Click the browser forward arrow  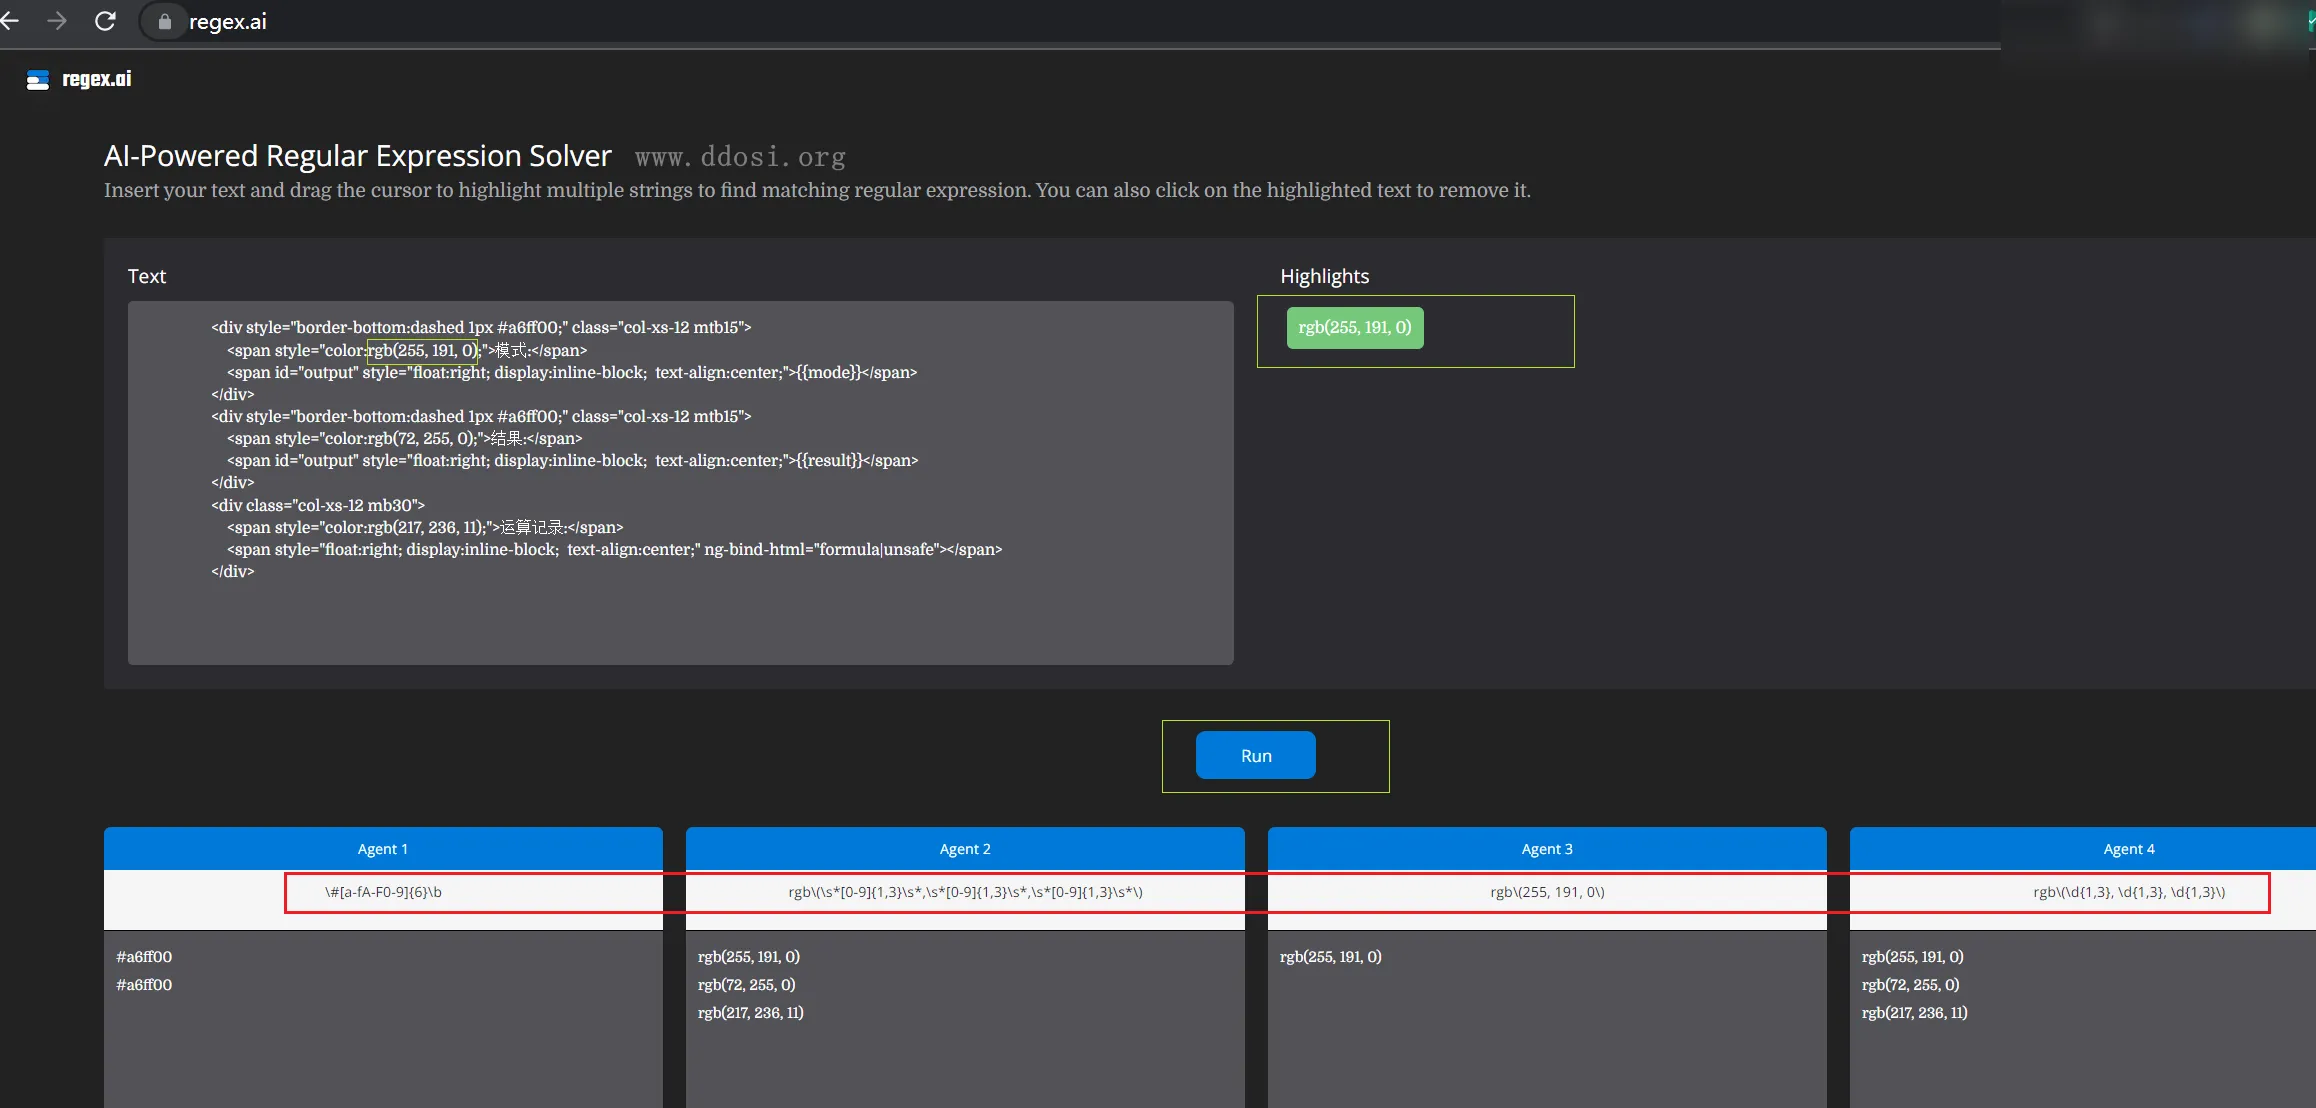coord(57,21)
